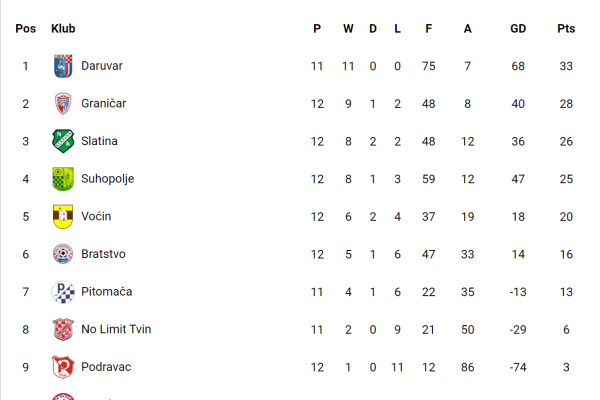This screenshot has width=600, height=400.
Task: Select the Pitomača checkered club logo
Action: tap(63, 292)
